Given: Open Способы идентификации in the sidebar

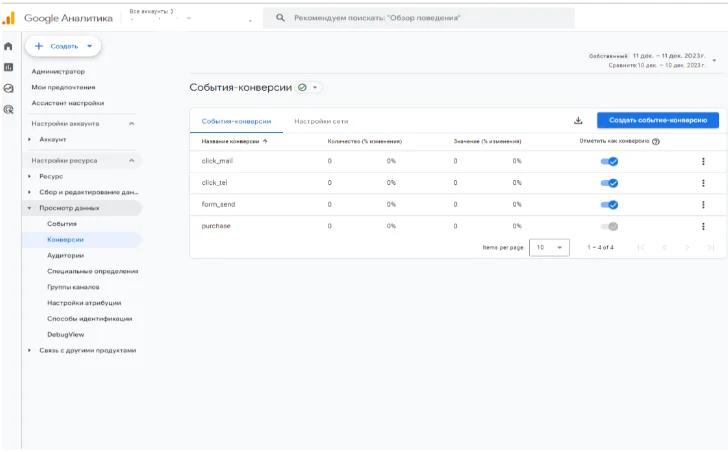Looking at the screenshot, I should [90, 318].
